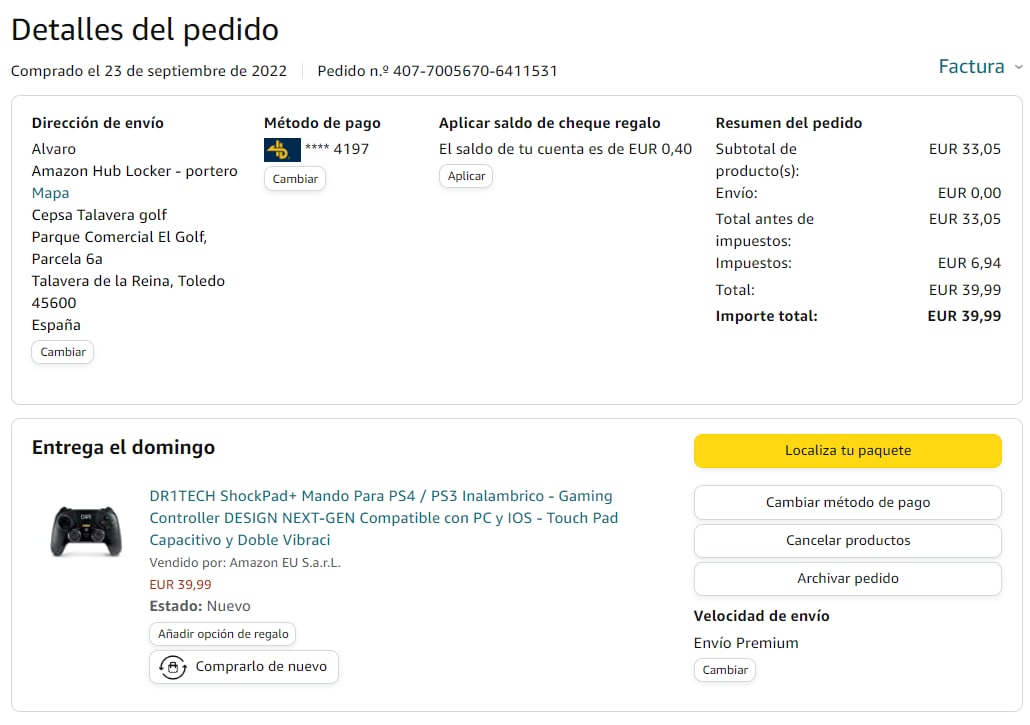The width and height of the screenshot is (1030, 725).
Task: Click the payment card logo icon
Action: (282, 150)
